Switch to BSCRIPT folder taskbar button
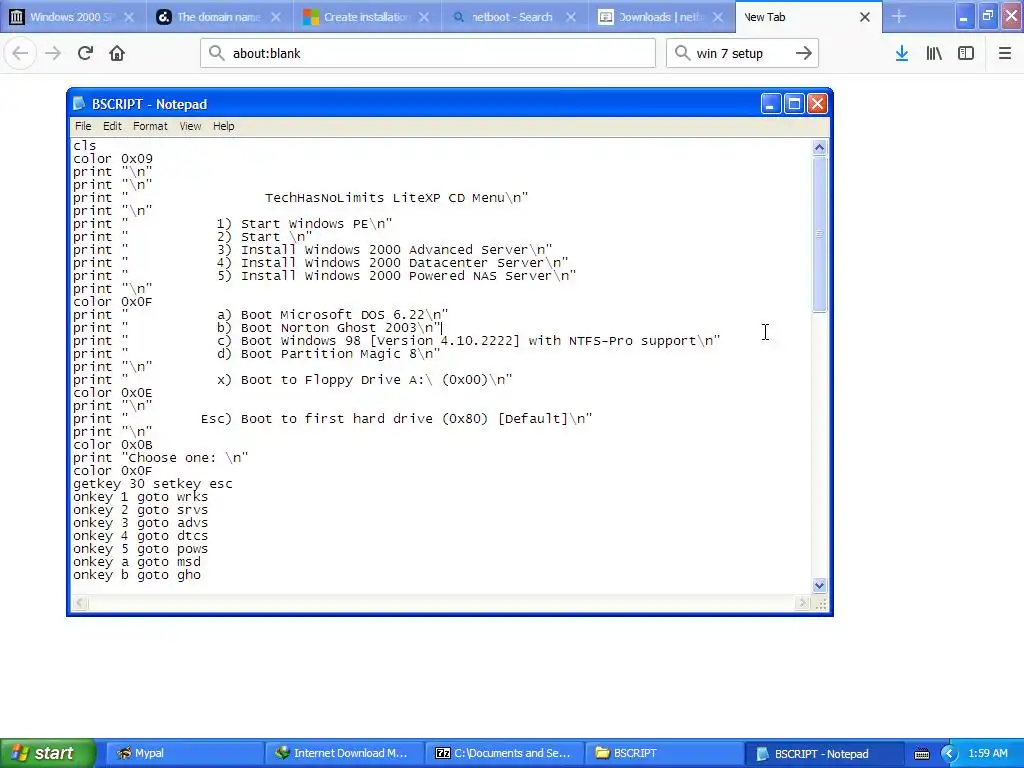 663,753
